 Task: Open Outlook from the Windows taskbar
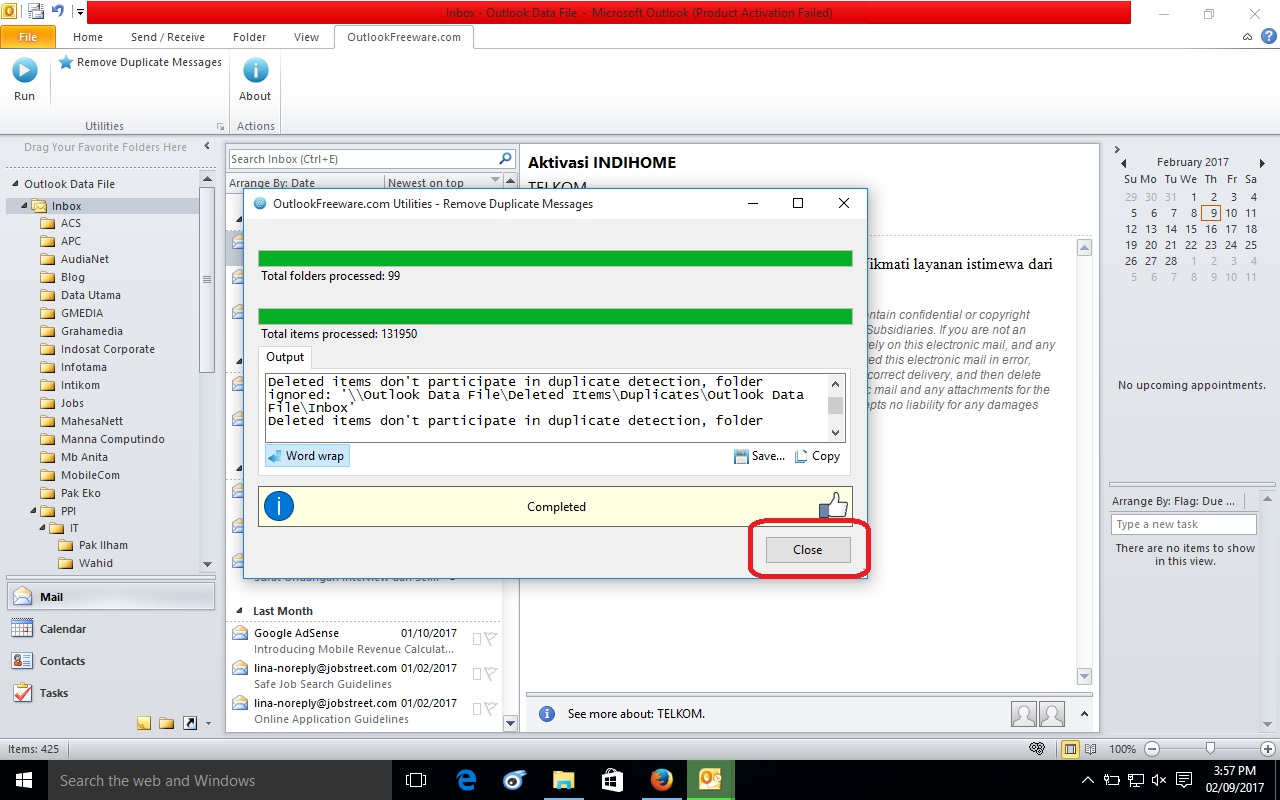click(711, 779)
